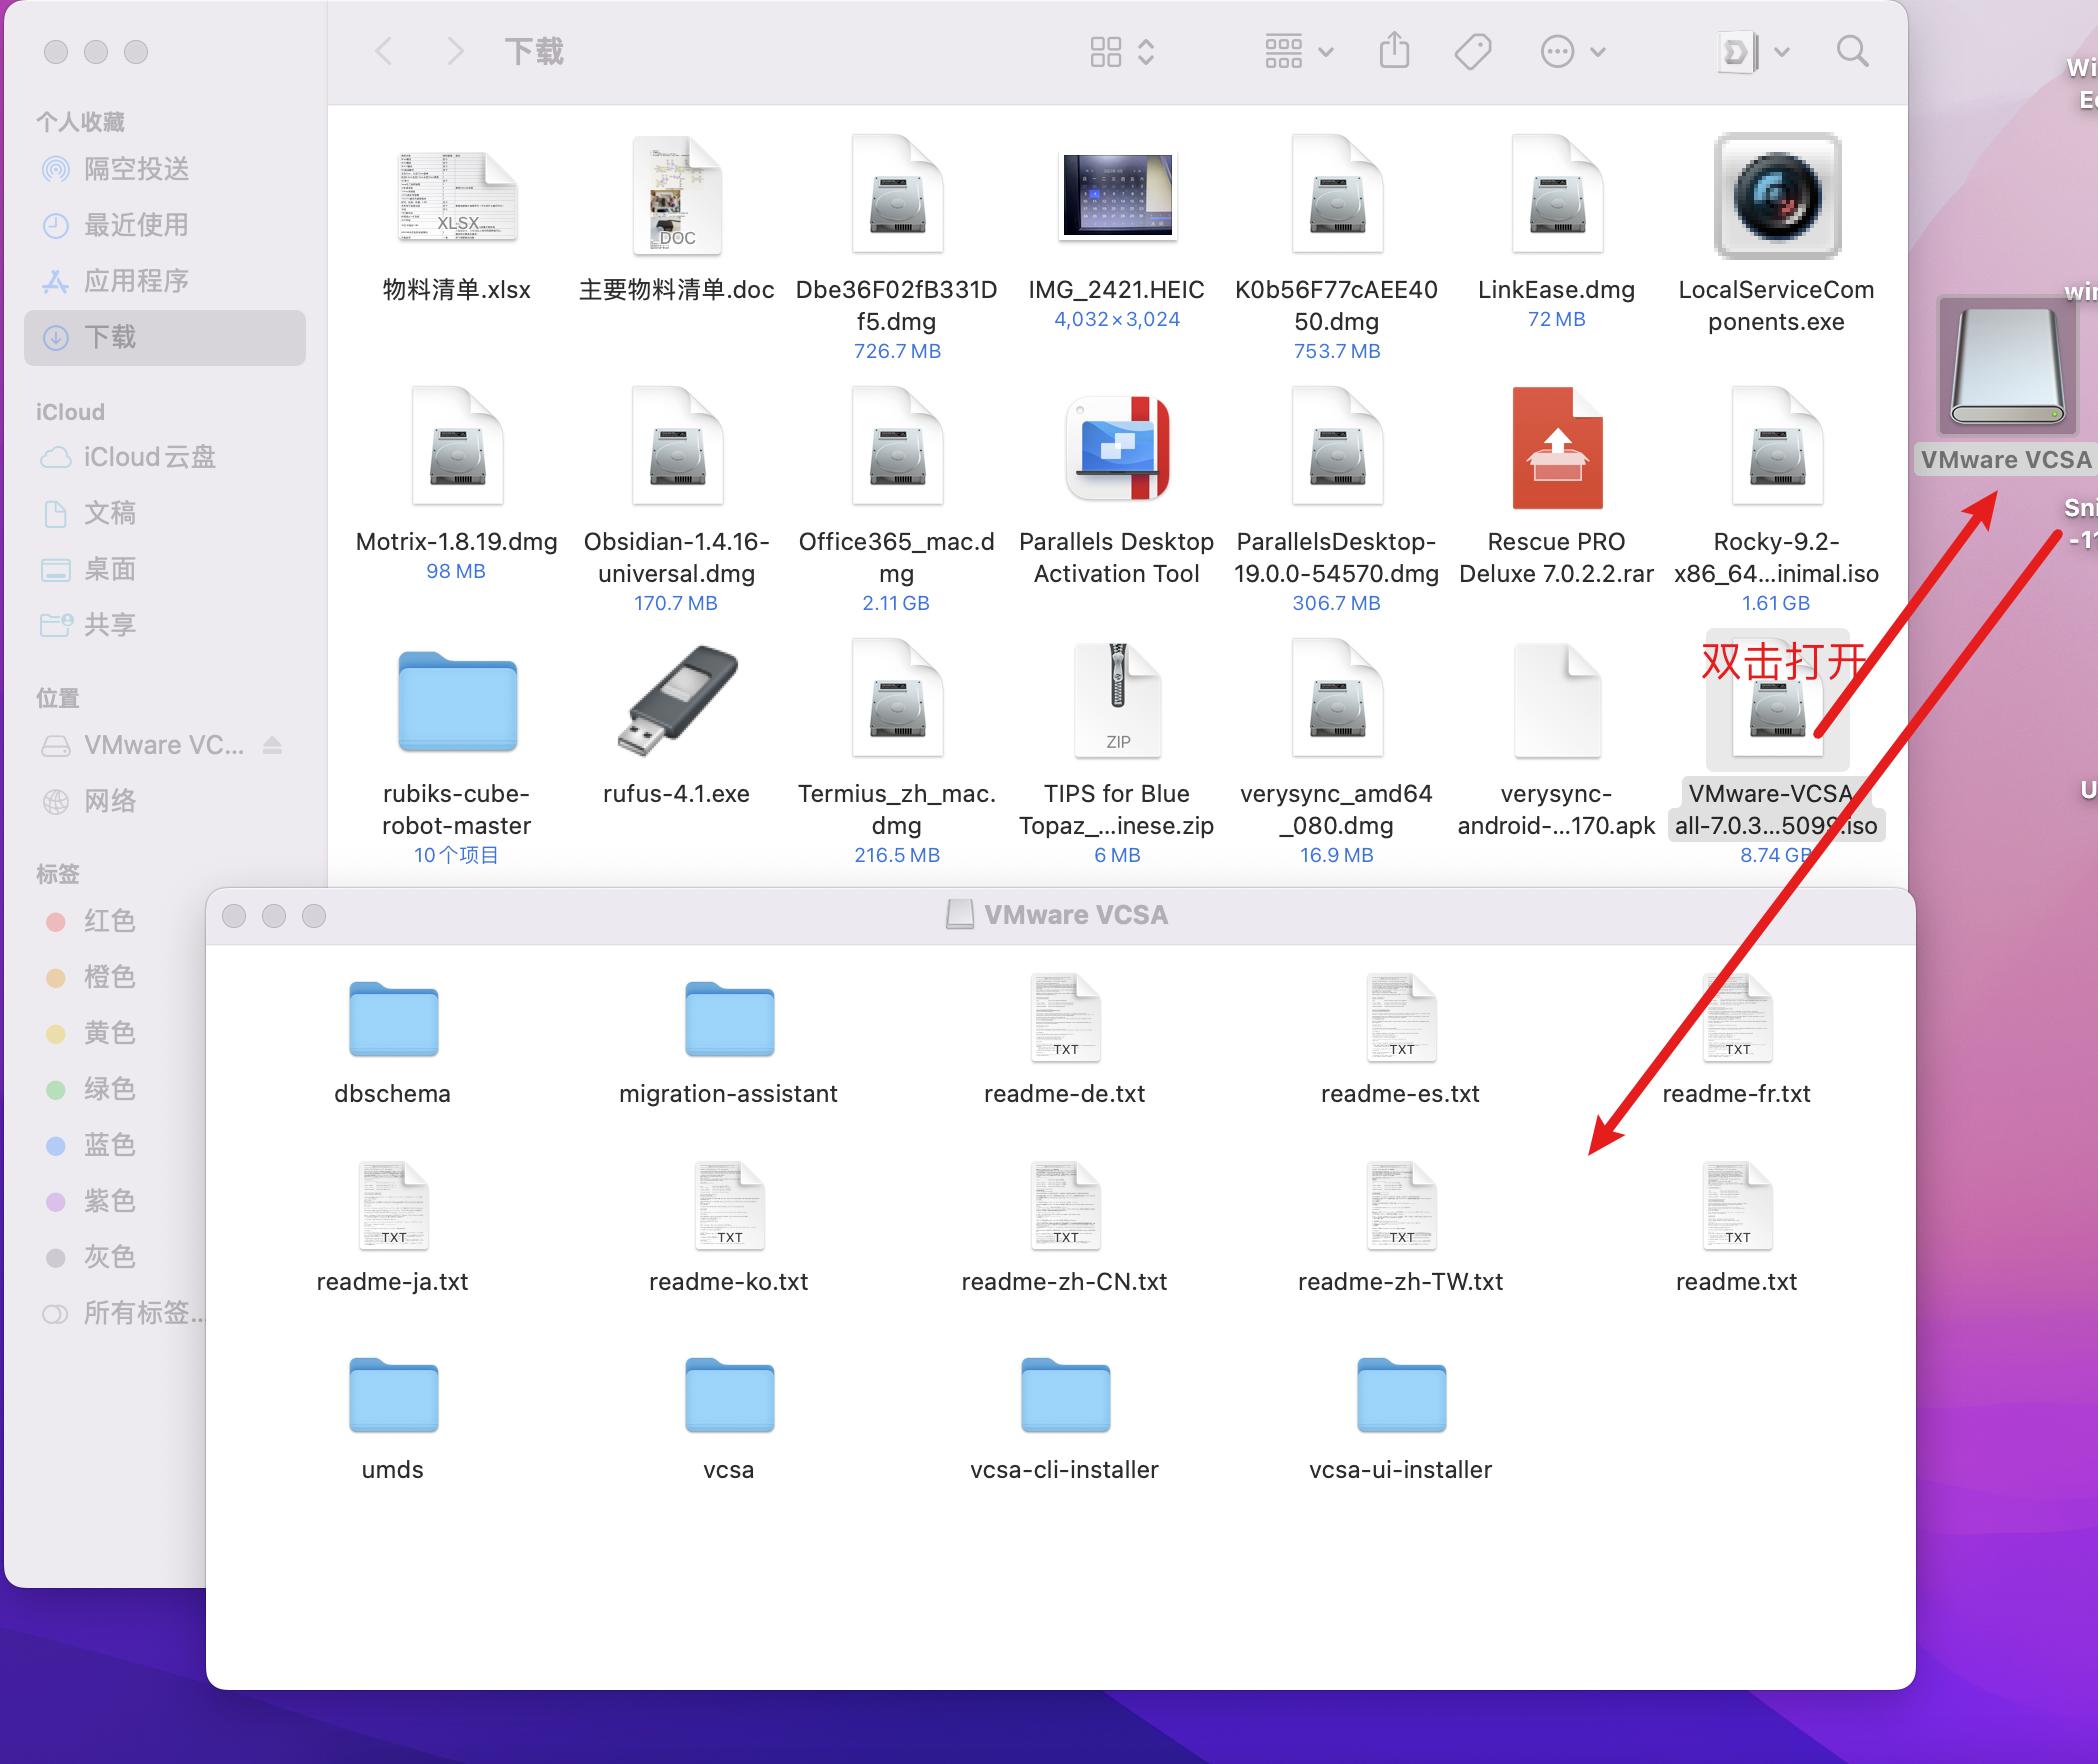The width and height of the screenshot is (2098, 1764).
Task: Select verysync_amd64_080.dmg file
Action: point(1337,699)
